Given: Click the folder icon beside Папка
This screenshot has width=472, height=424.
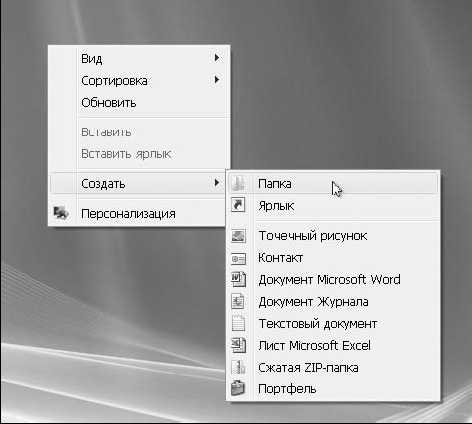Looking at the screenshot, I should [238, 184].
